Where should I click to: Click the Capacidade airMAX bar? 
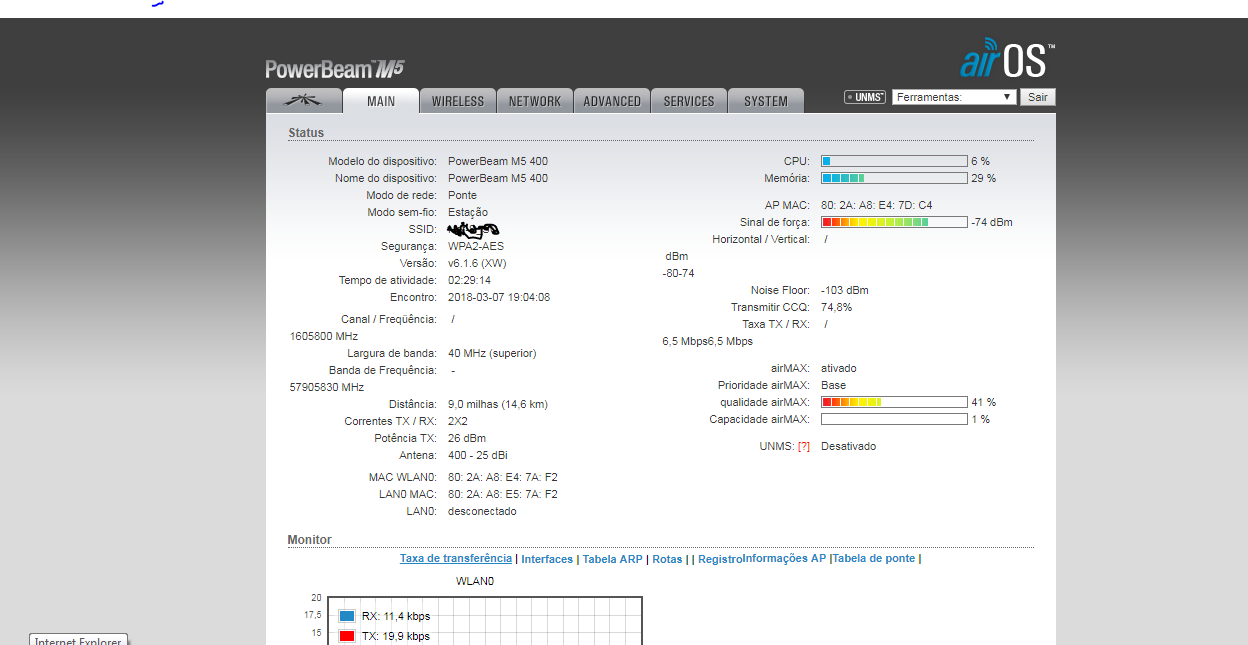pos(894,419)
